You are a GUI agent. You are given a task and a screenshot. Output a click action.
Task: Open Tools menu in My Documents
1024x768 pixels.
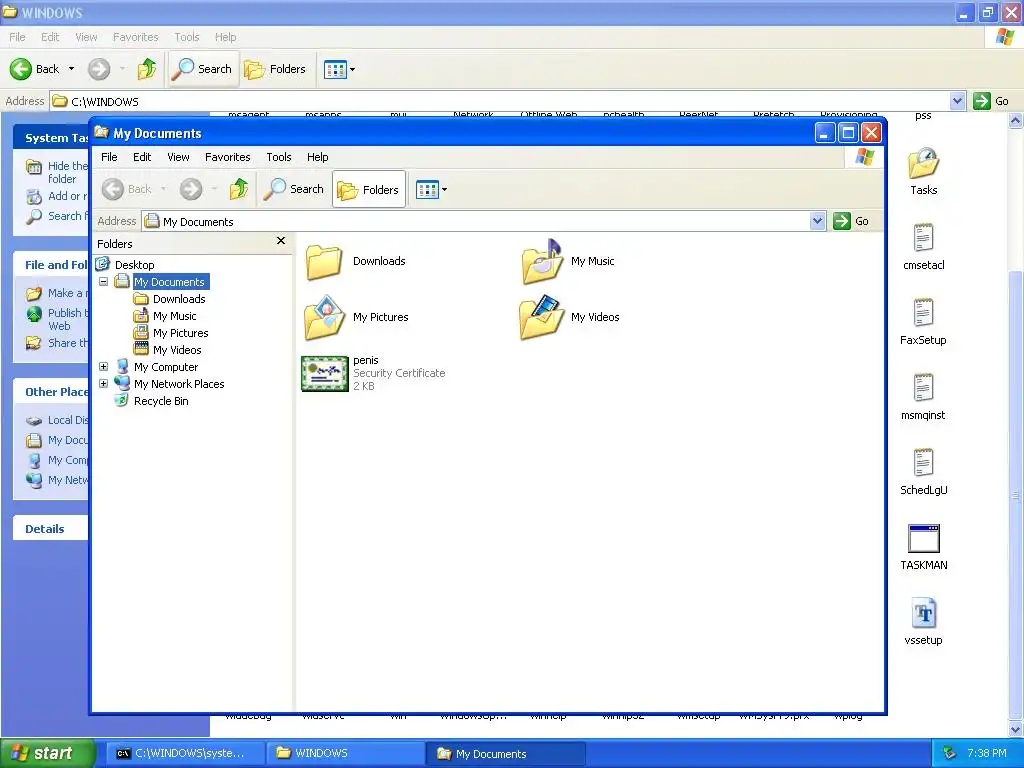click(278, 157)
